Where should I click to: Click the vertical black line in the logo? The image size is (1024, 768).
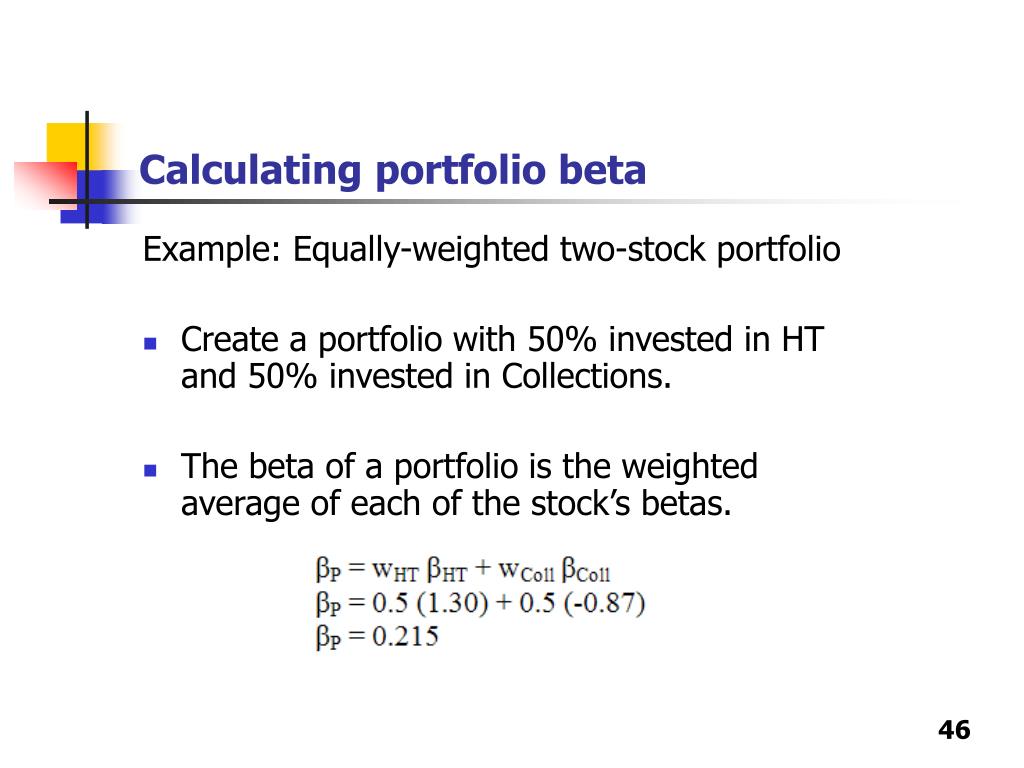87,170
